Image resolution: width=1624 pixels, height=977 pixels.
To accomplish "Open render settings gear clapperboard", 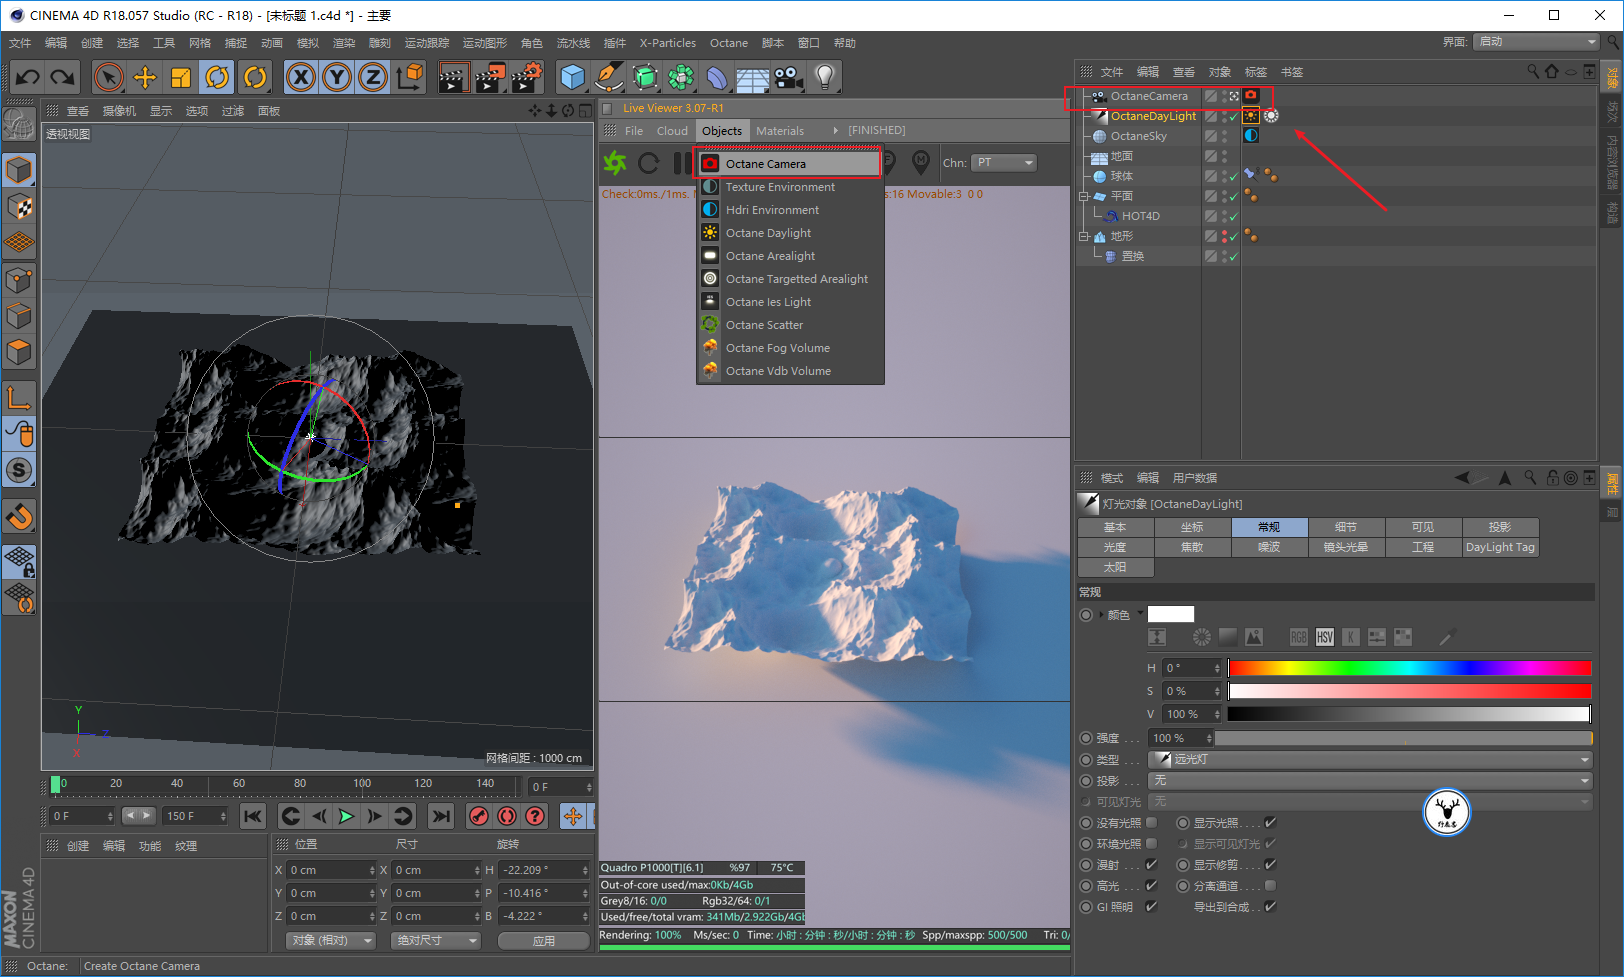I will click(x=526, y=77).
